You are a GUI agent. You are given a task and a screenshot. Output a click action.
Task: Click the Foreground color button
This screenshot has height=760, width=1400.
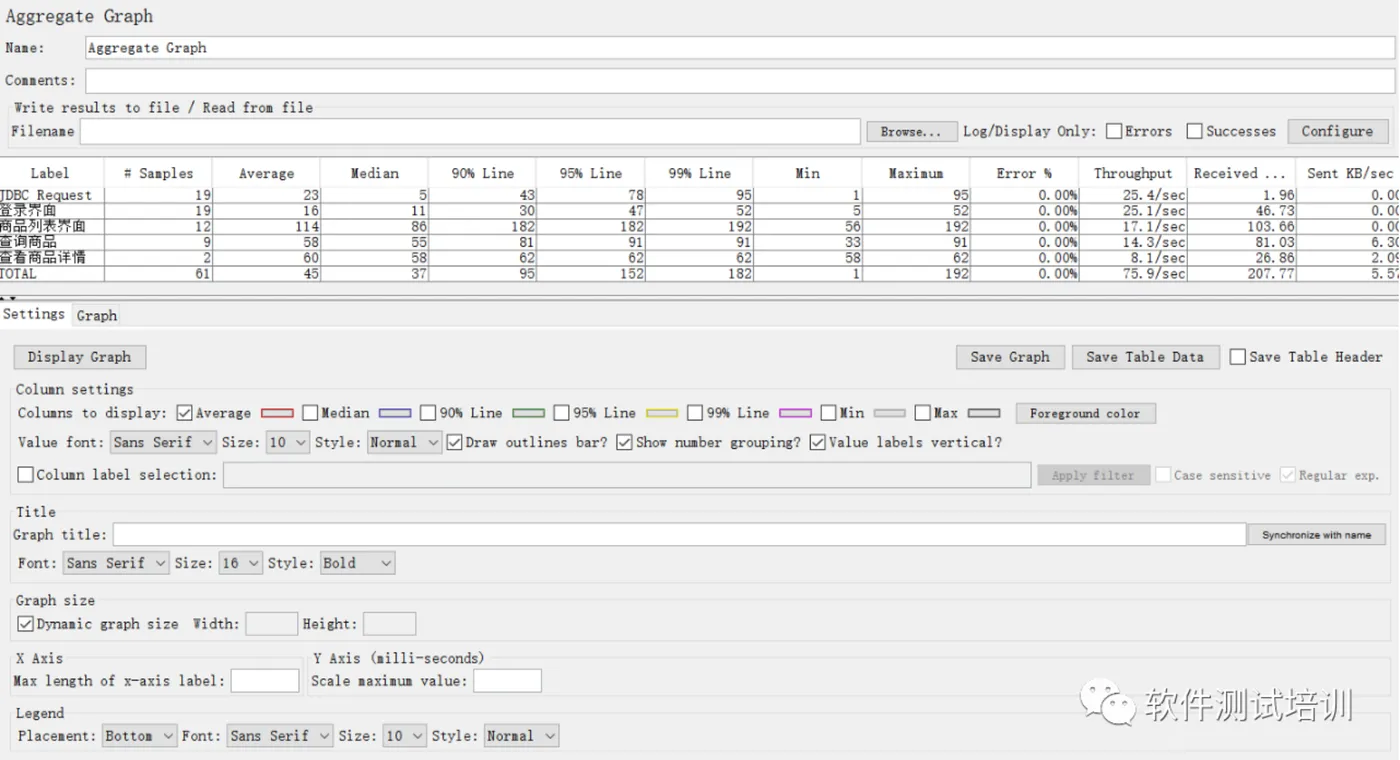(x=1085, y=413)
